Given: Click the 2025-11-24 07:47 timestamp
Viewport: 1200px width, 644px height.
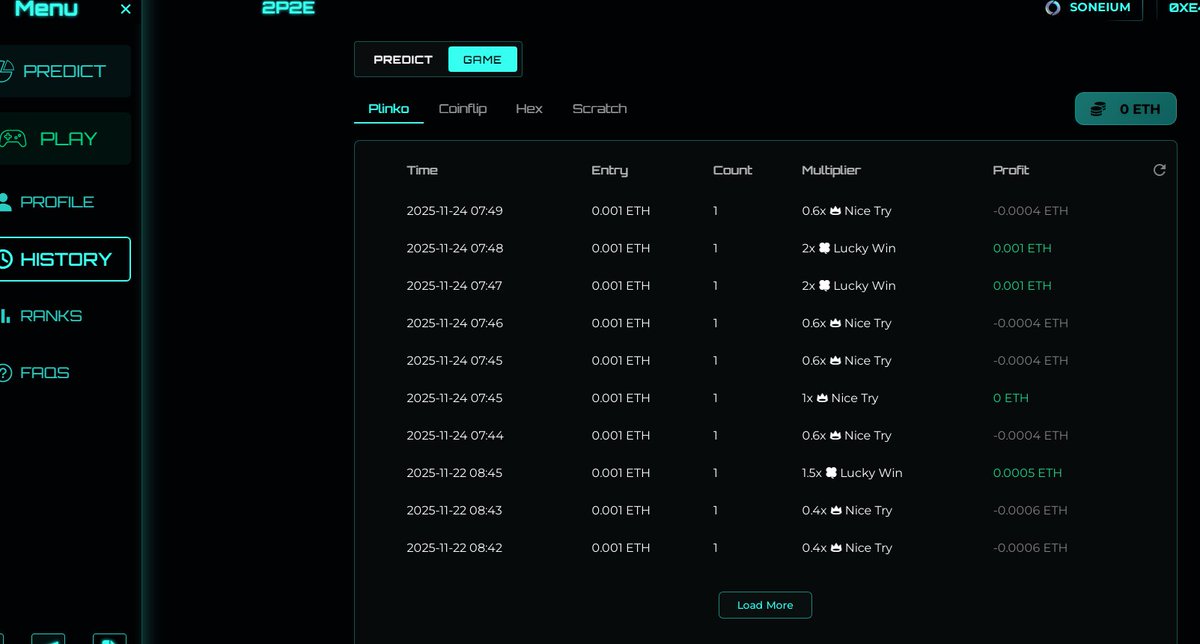Looking at the screenshot, I should [455, 286].
